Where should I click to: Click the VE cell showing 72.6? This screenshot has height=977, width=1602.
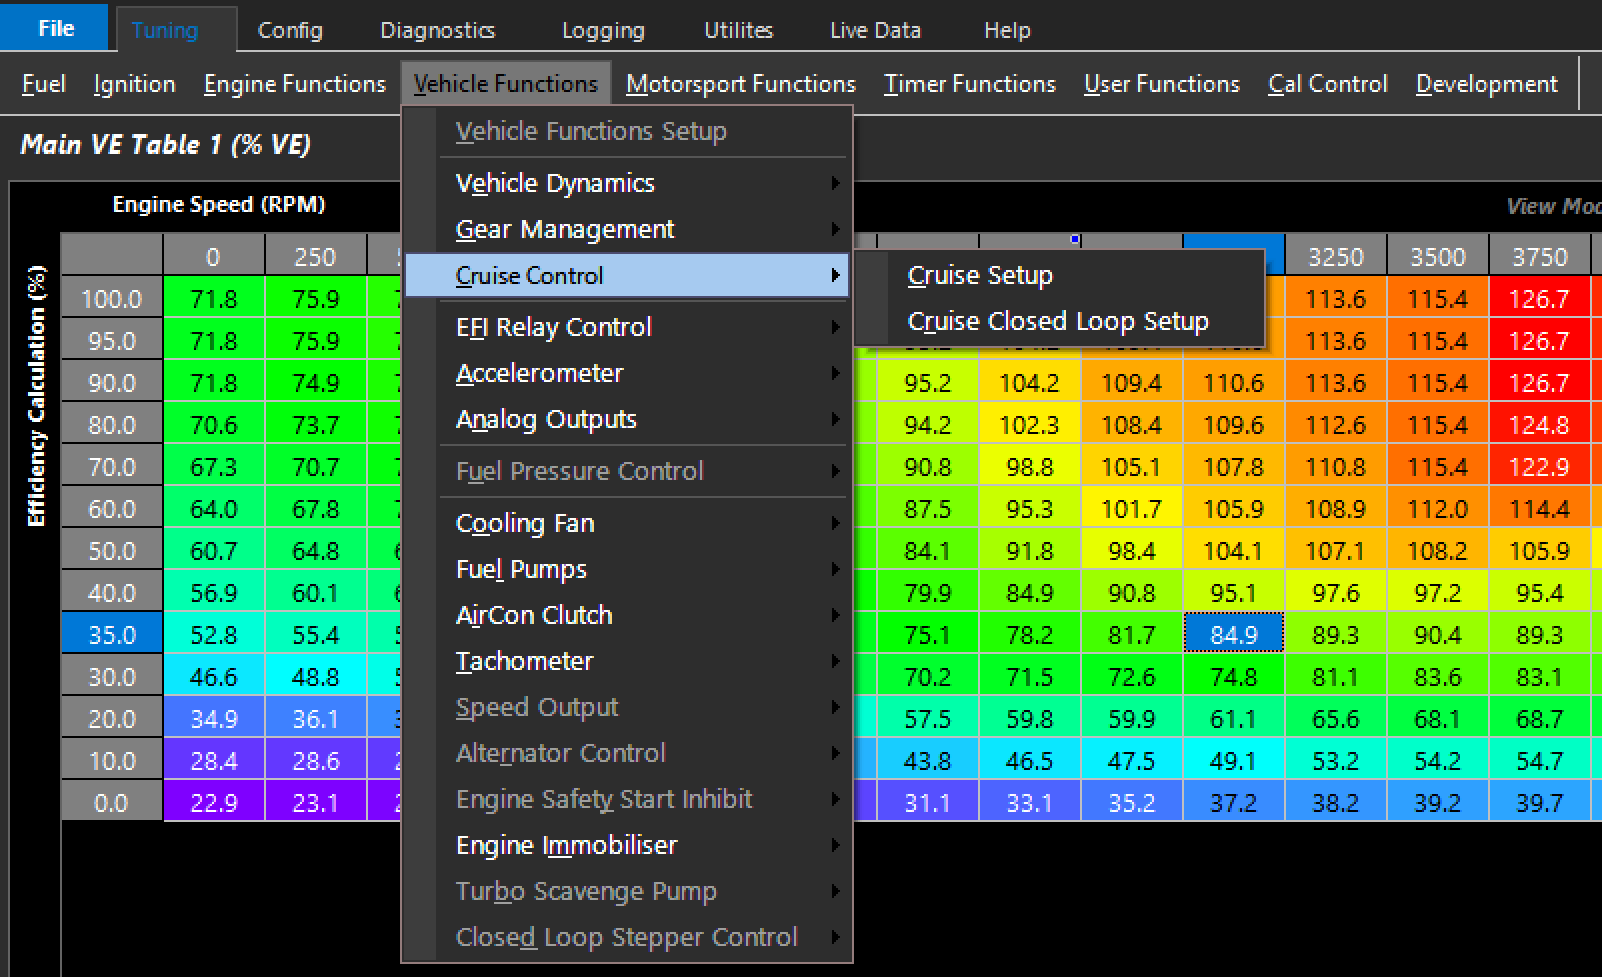(x=1132, y=676)
